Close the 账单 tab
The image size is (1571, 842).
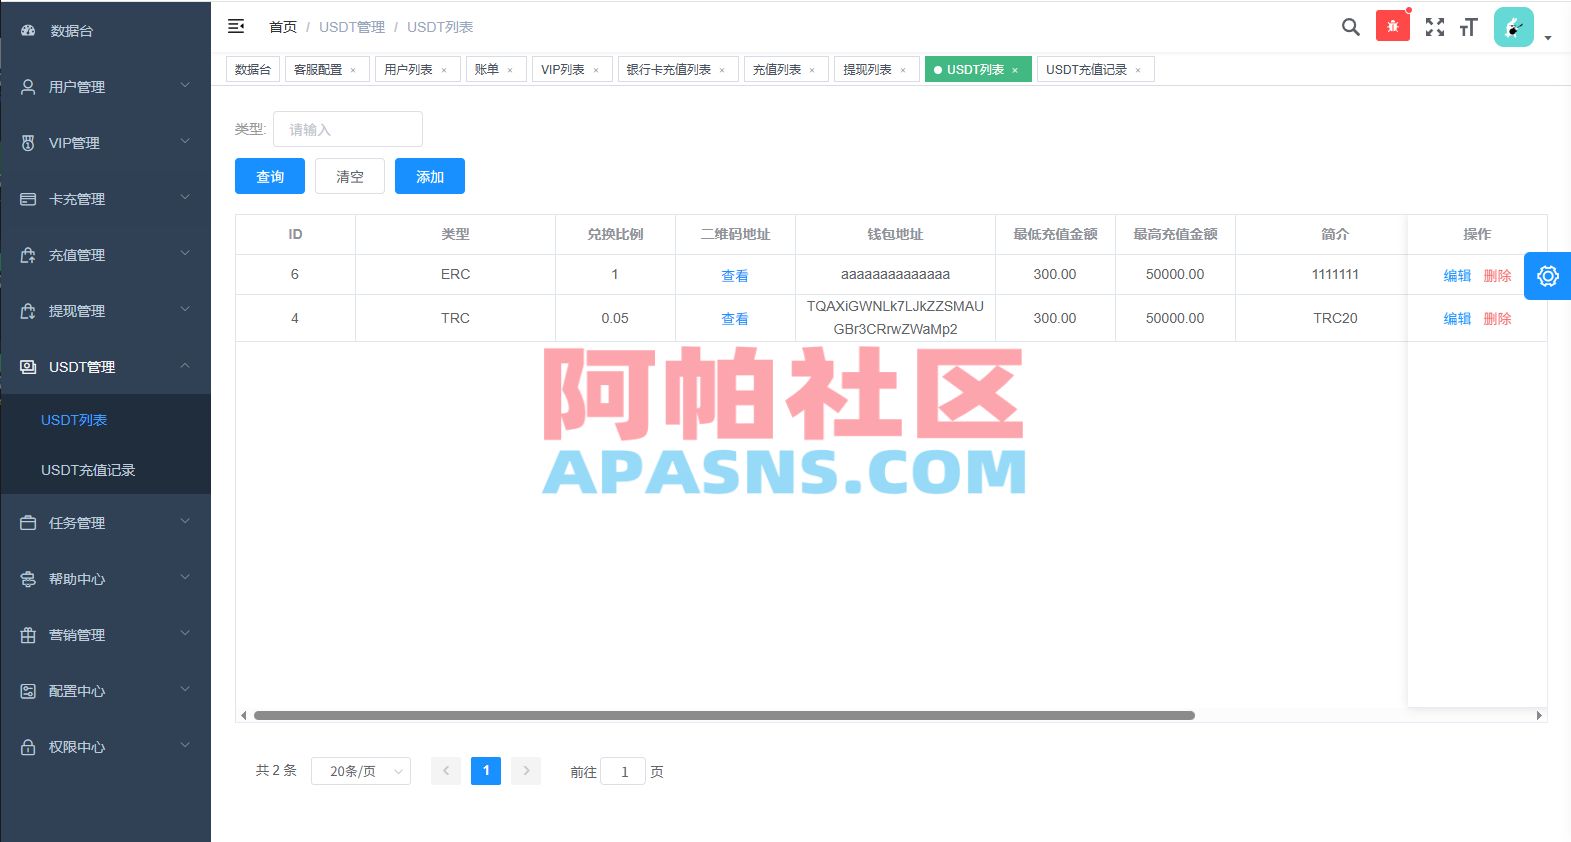click(510, 70)
